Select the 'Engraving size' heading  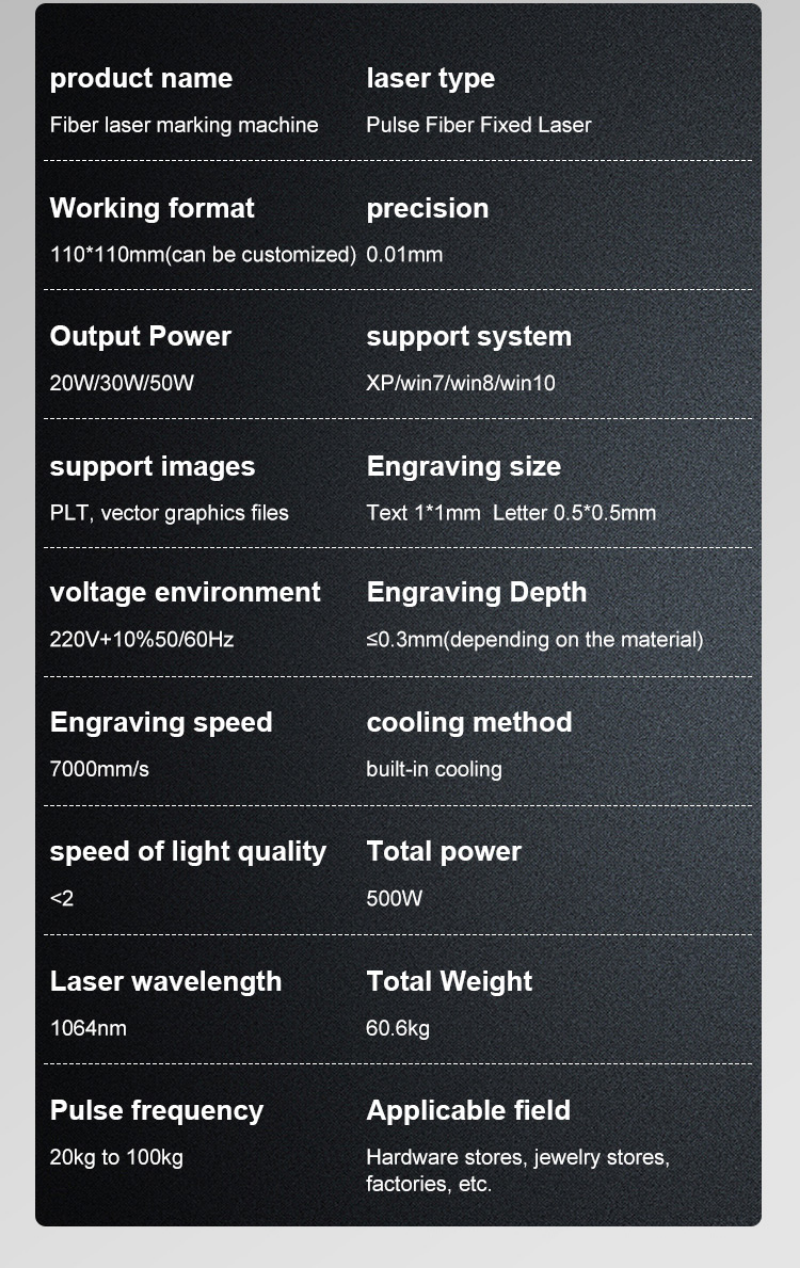(463, 466)
